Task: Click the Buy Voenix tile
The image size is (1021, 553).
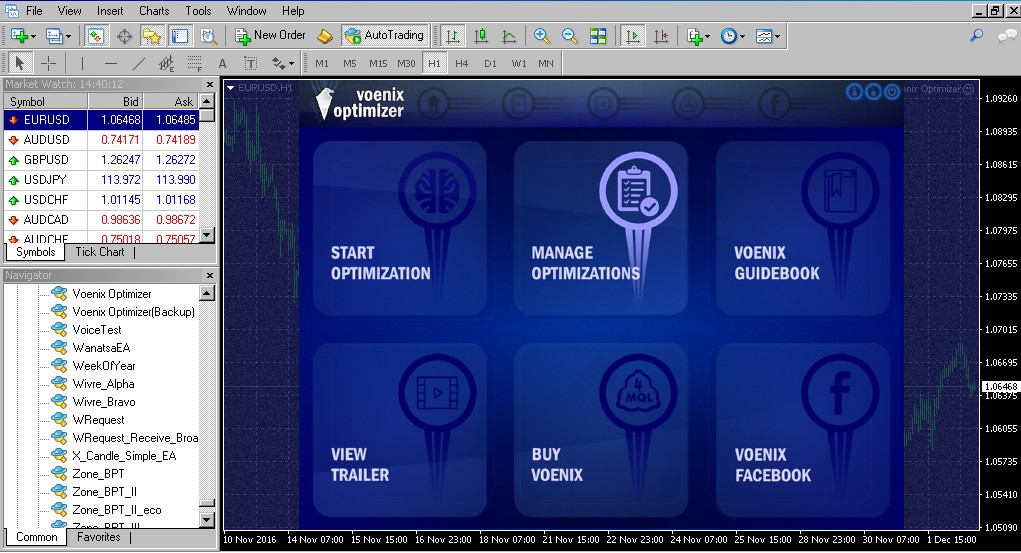Action: [x=600, y=430]
